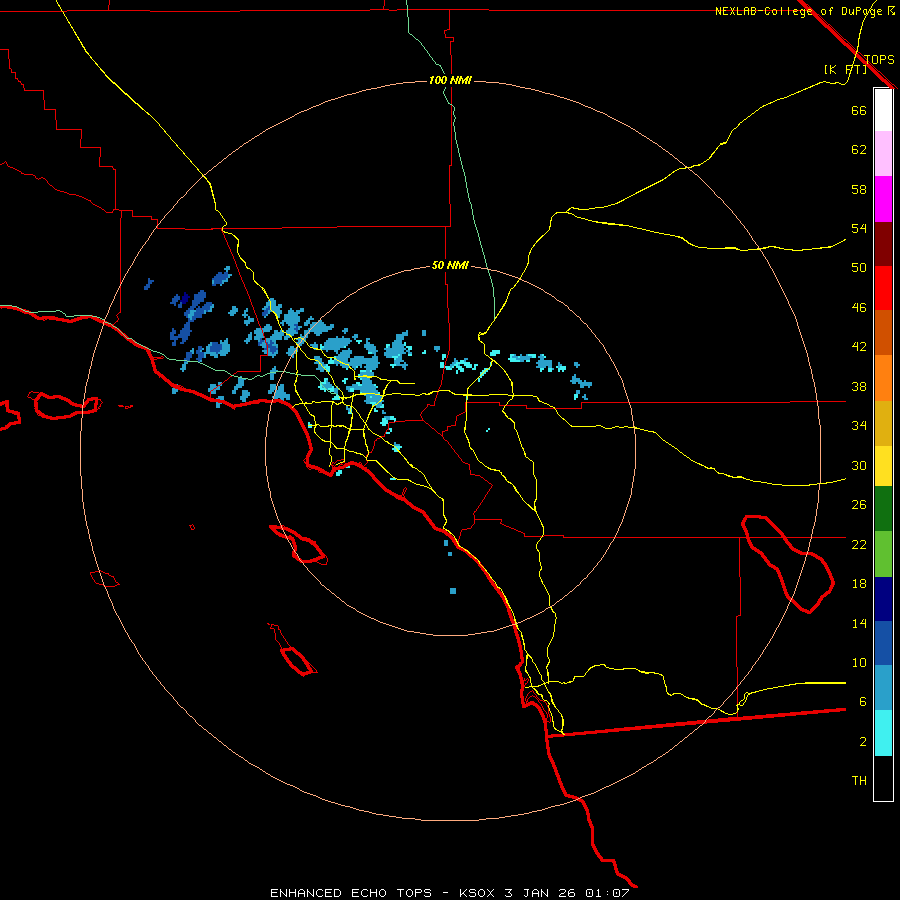Click the yellow legend swatch
900x900 pixels.
pos(883,466)
